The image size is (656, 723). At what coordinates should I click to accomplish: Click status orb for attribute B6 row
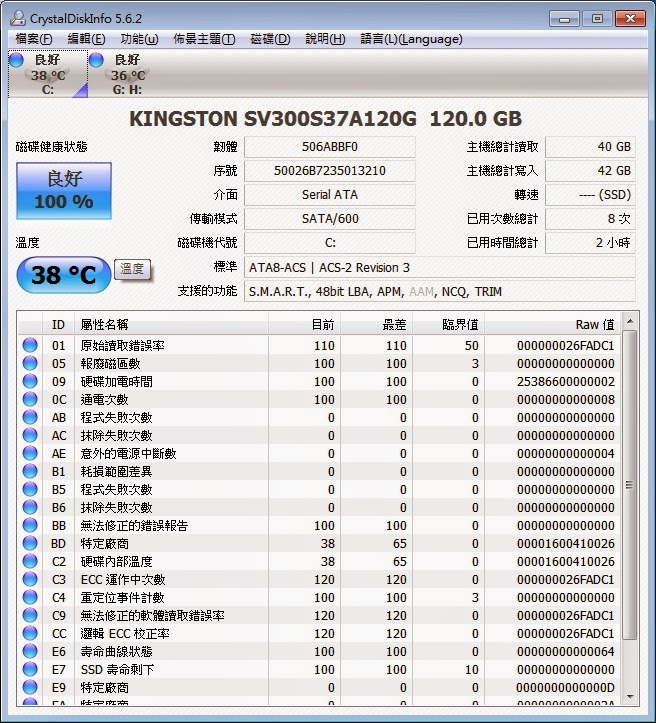point(30,507)
